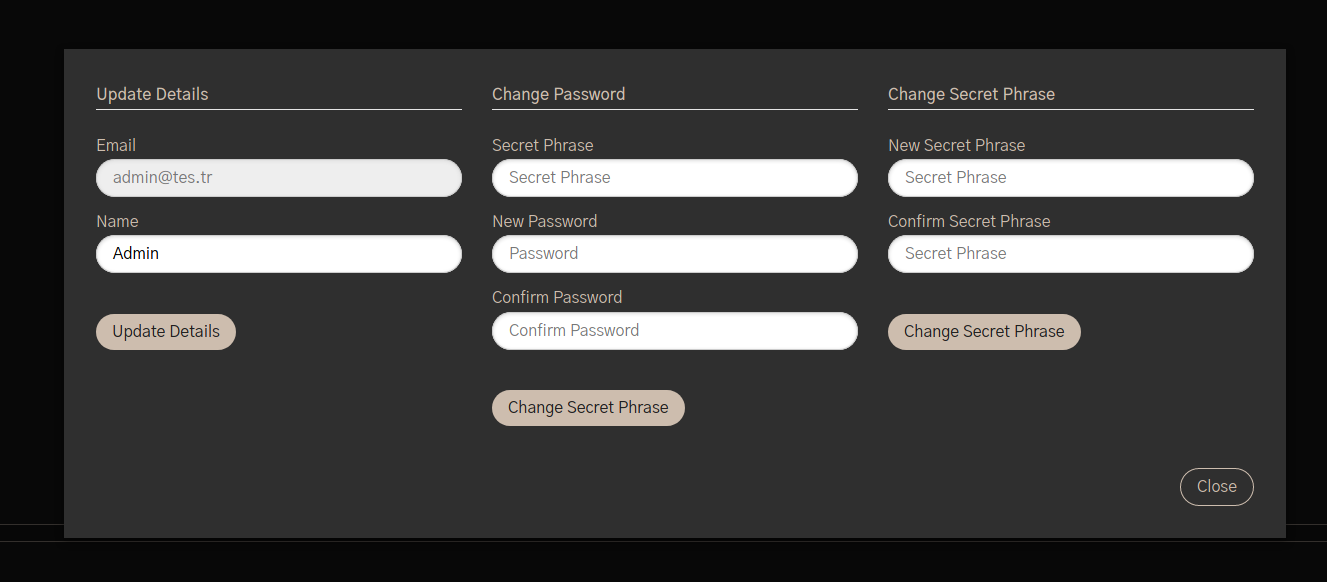1327x582 pixels.
Task: Click the New Secret Phrase label text
Action: click(956, 145)
